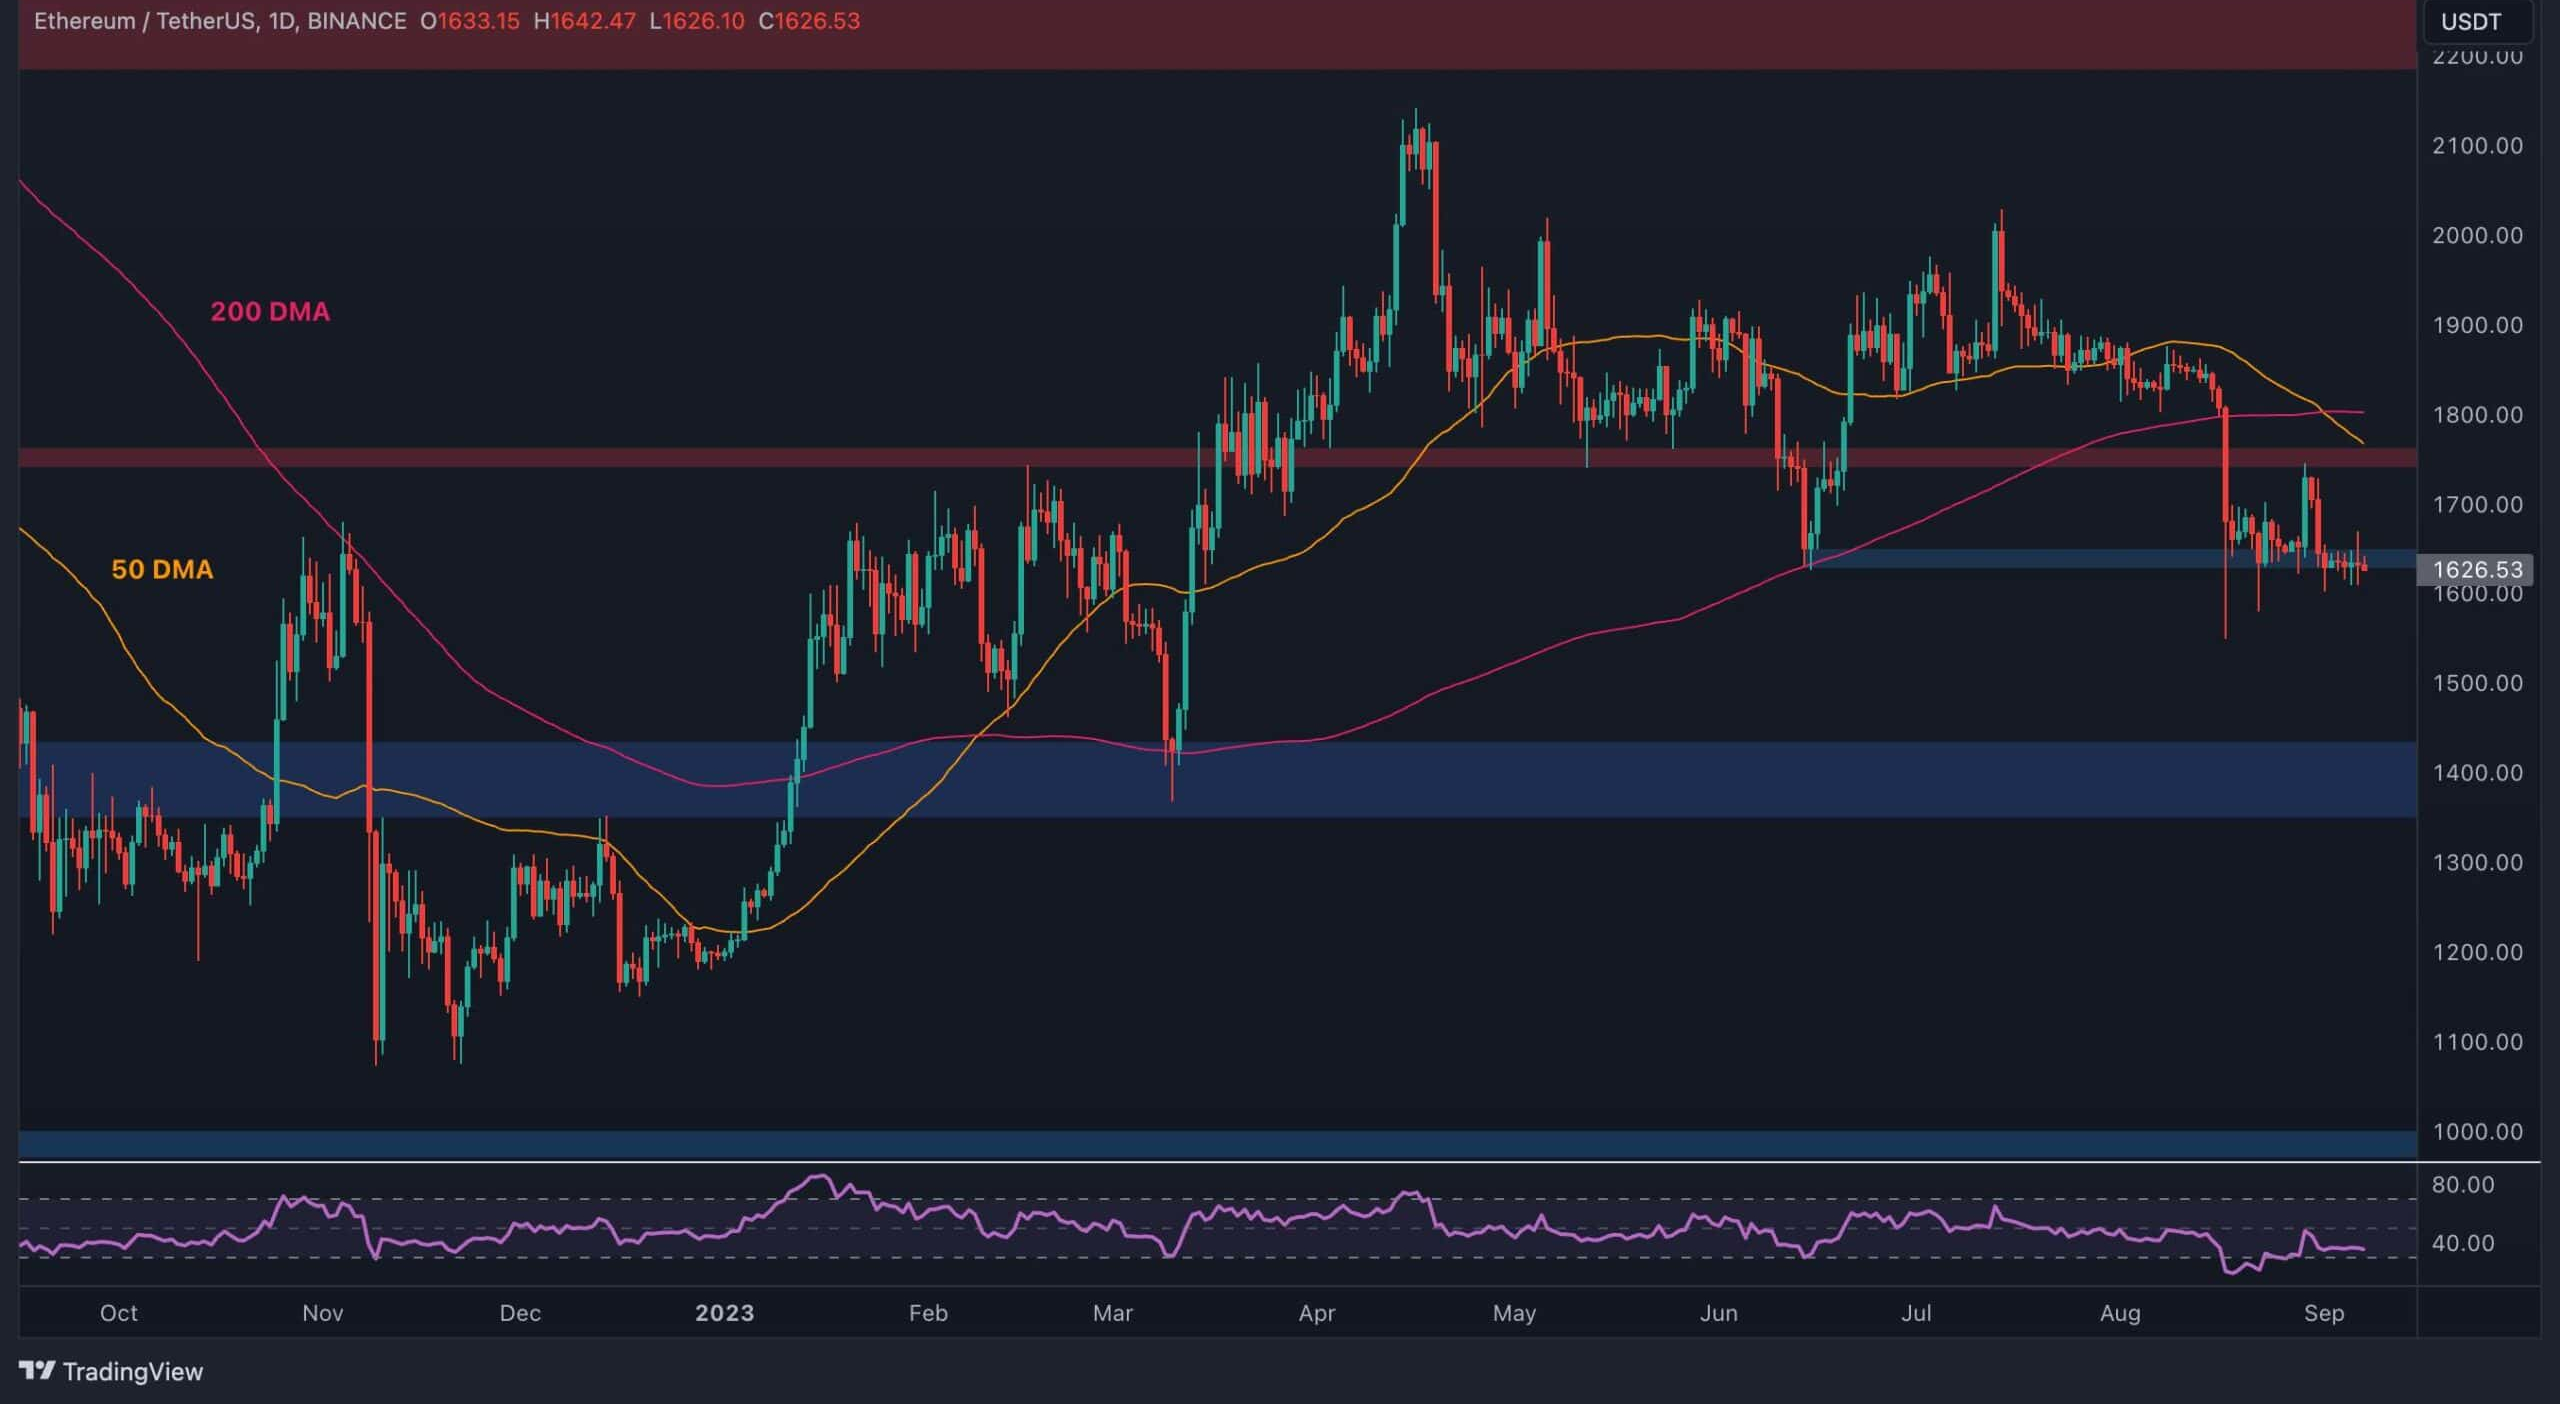Click the 2100.00 price axis label
This screenshot has height=1404, width=2560.
(2477, 146)
